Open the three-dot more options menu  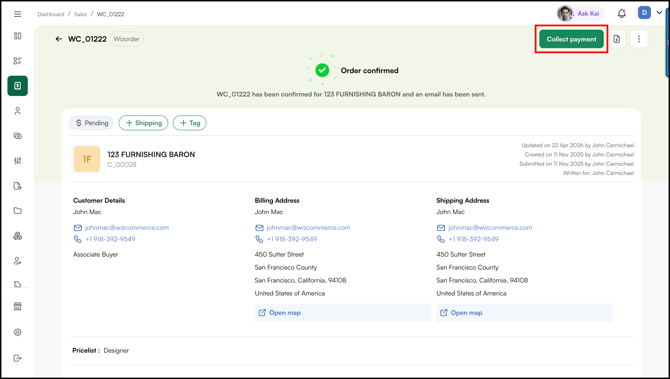pos(639,39)
